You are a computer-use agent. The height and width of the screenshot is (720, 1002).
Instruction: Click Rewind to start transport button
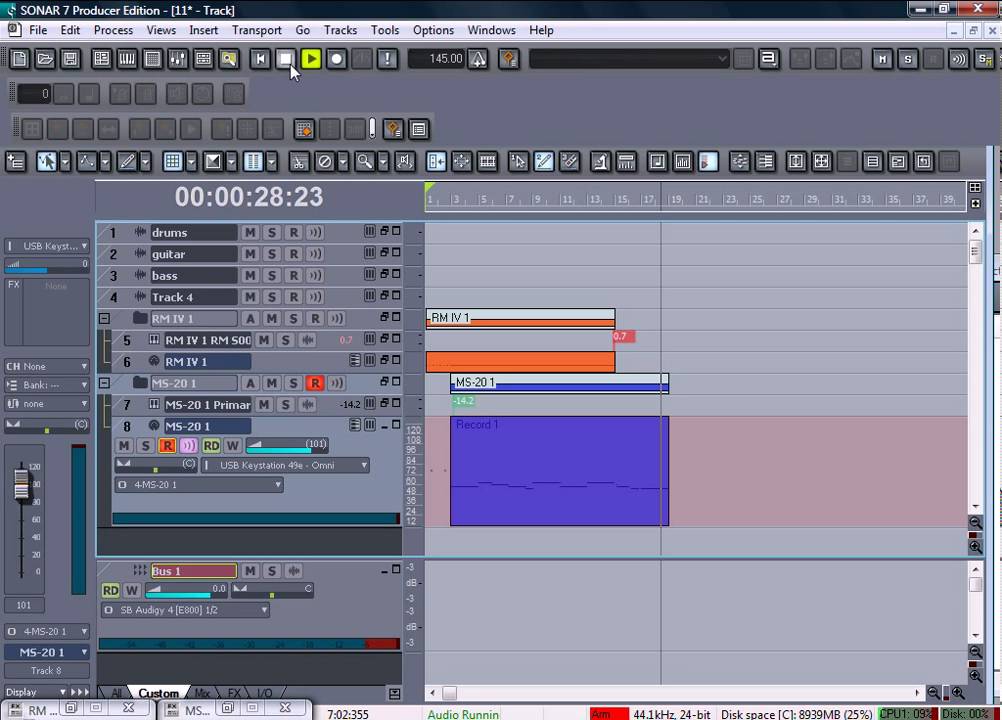(260, 59)
